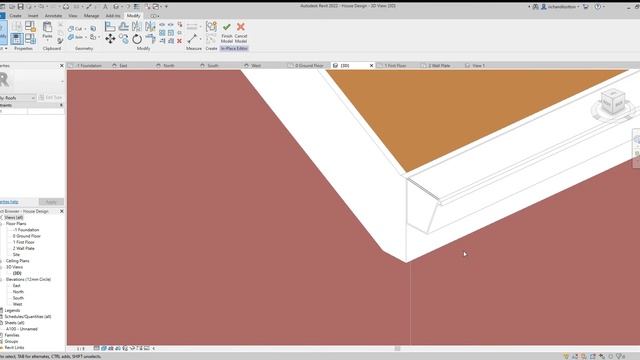
Task: Select {3D} under 3D Views in browser
Action: (17, 273)
